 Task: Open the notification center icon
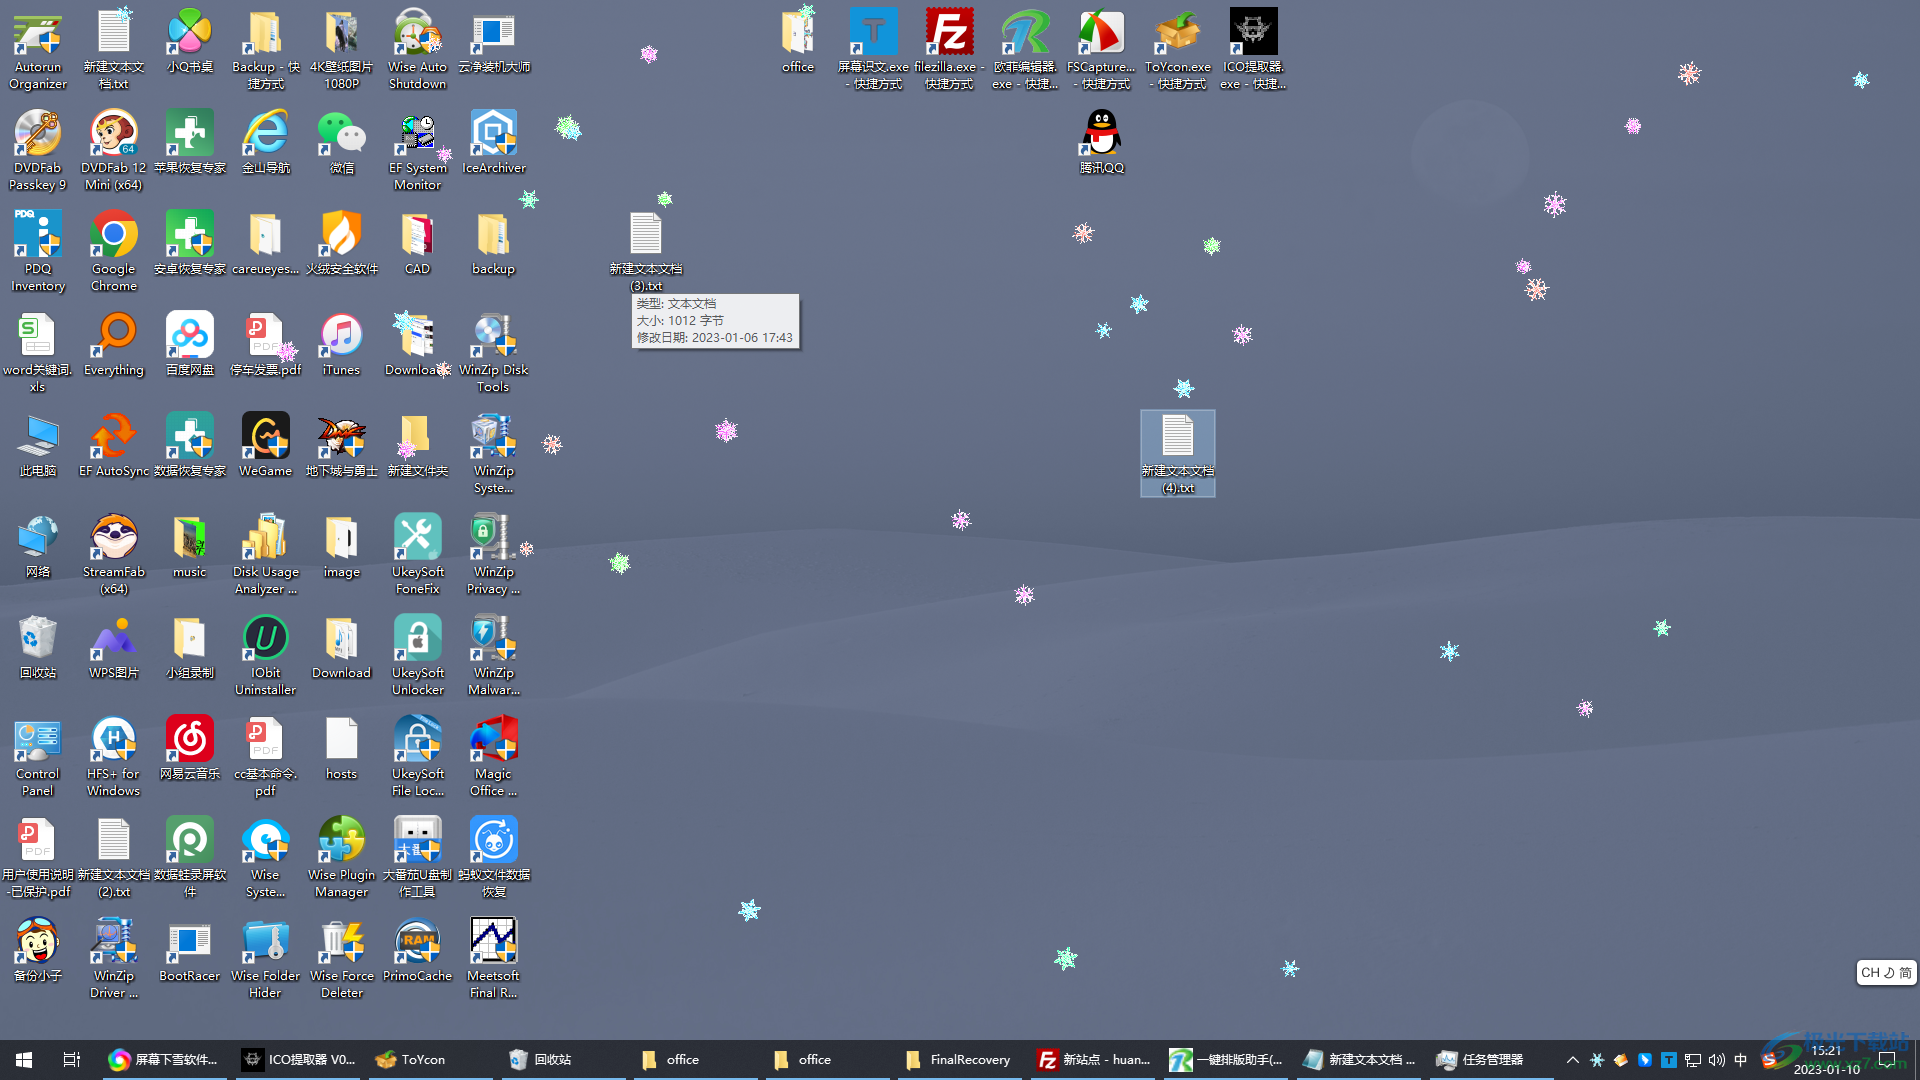tap(1888, 1060)
